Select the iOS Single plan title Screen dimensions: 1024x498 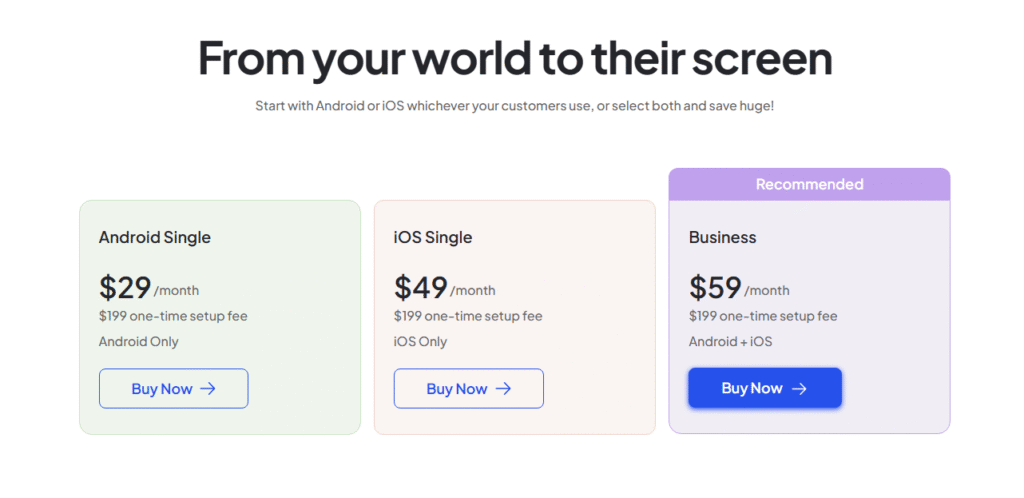pyautogui.click(x=433, y=238)
